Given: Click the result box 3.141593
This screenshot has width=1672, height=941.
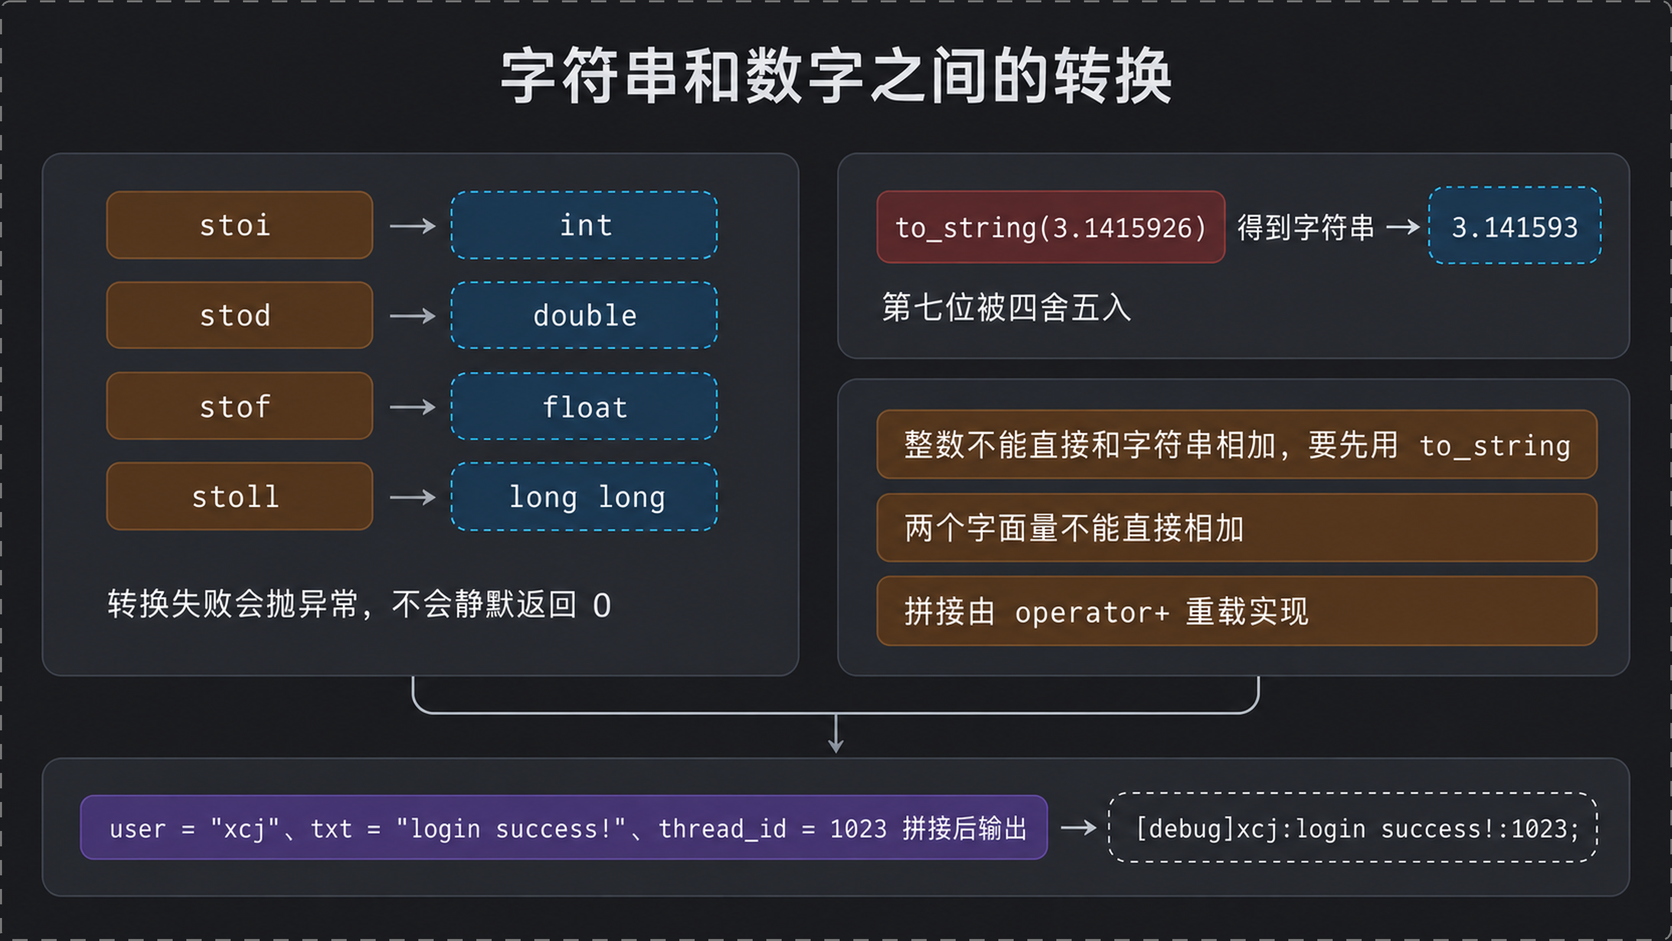Looking at the screenshot, I should point(1515,226).
